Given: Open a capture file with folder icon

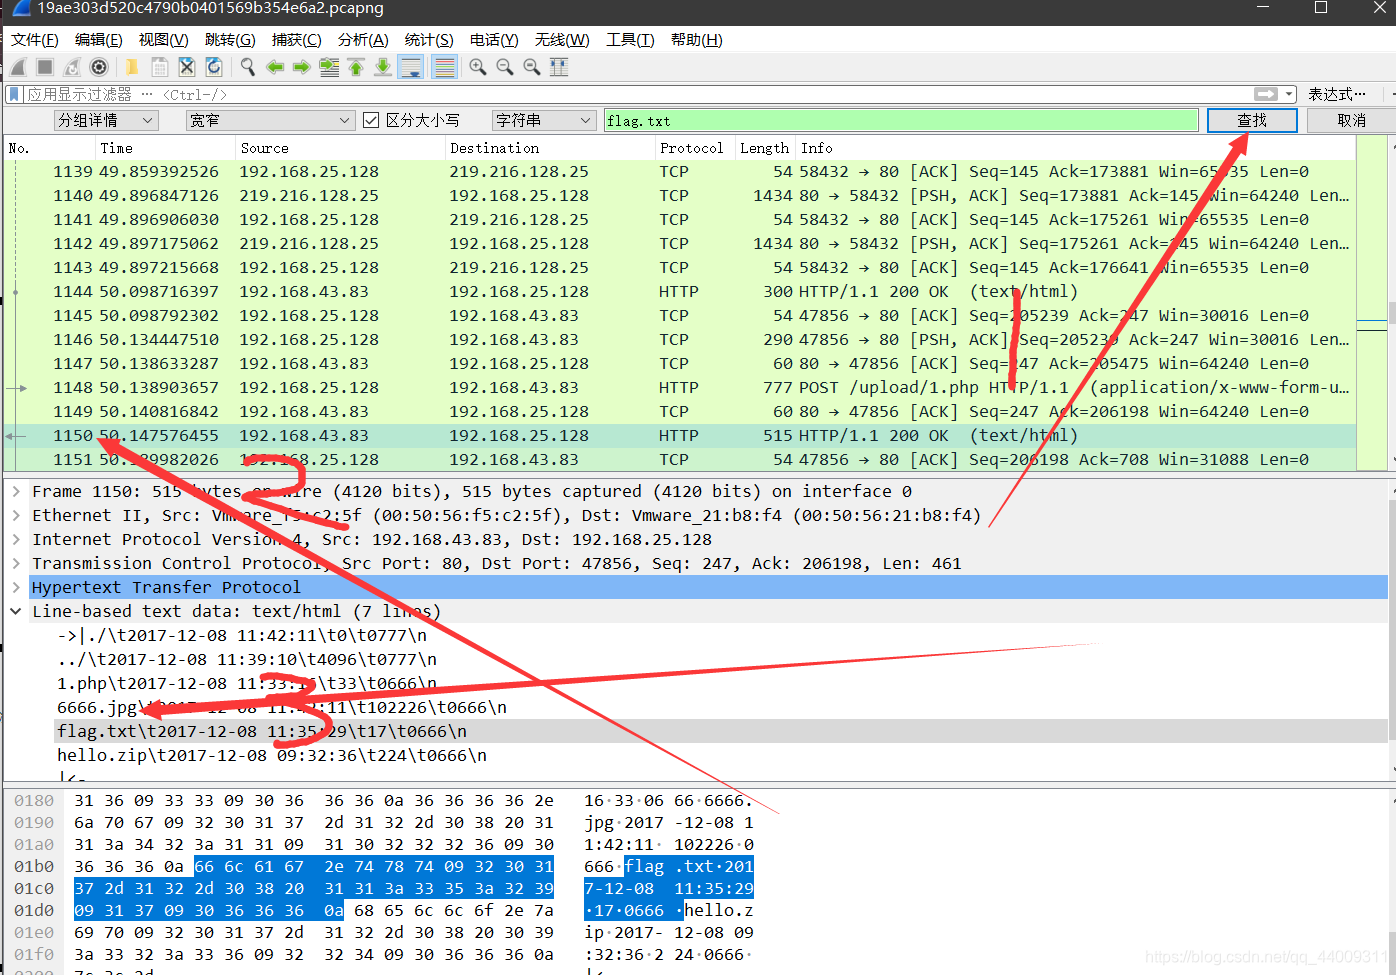Looking at the screenshot, I should [131, 67].
